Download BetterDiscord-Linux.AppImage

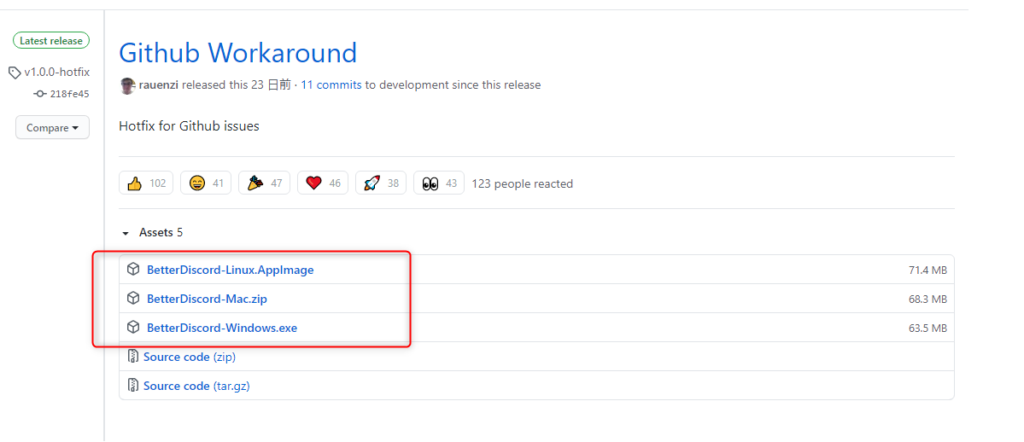click(230, 270)
